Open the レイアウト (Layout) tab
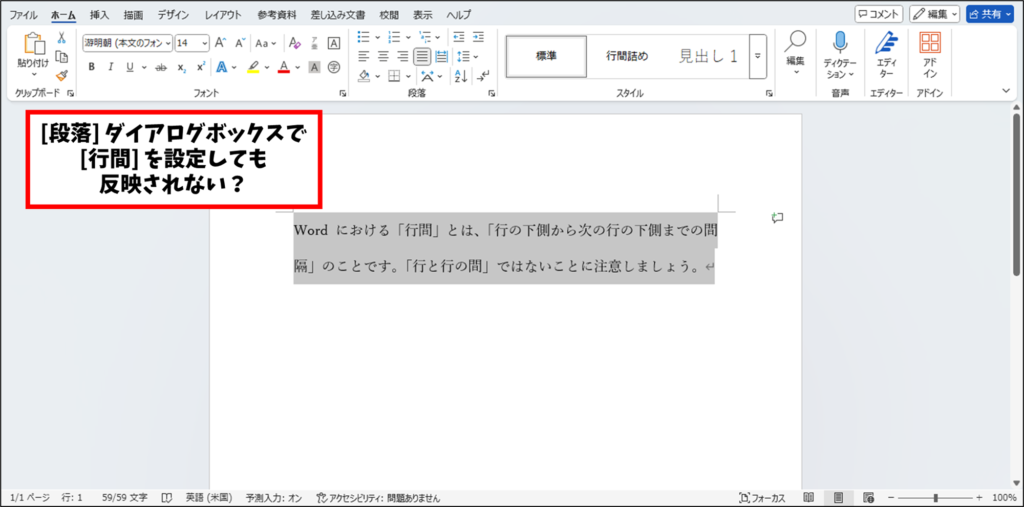Screen dimensions: 1024x507 tap(222, 15)
